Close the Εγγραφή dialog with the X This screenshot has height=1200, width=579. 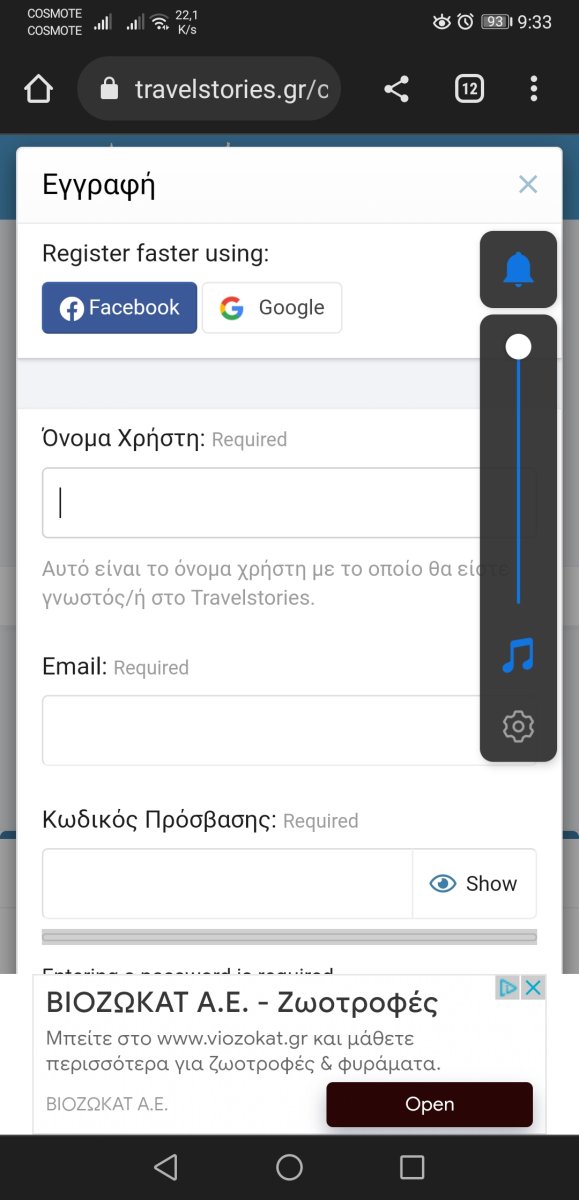[x=528, y=184]
